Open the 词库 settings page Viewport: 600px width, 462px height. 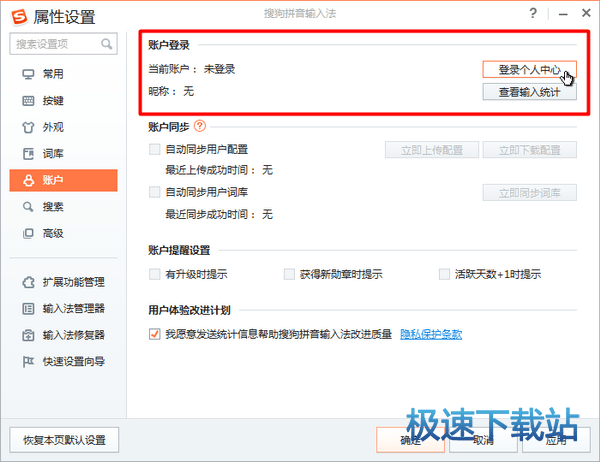pyautogui.click(x=64, y=154)
